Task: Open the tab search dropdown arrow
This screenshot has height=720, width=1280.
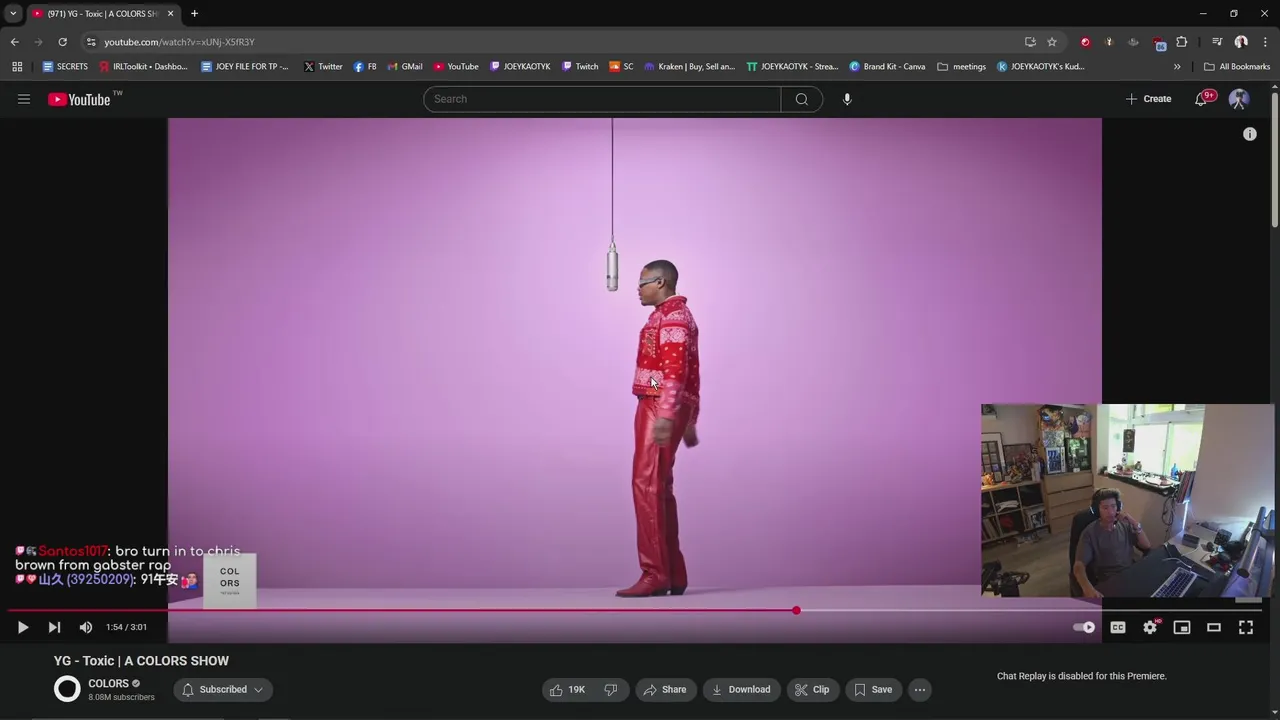Action: coord(13,13)
